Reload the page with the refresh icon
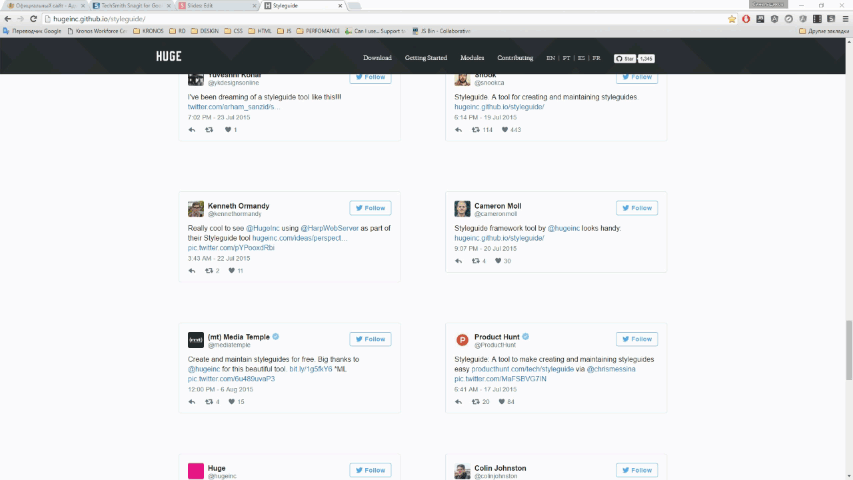Viewport: 853px width, 480px height. pyautogui.click(x=33, y=19)
